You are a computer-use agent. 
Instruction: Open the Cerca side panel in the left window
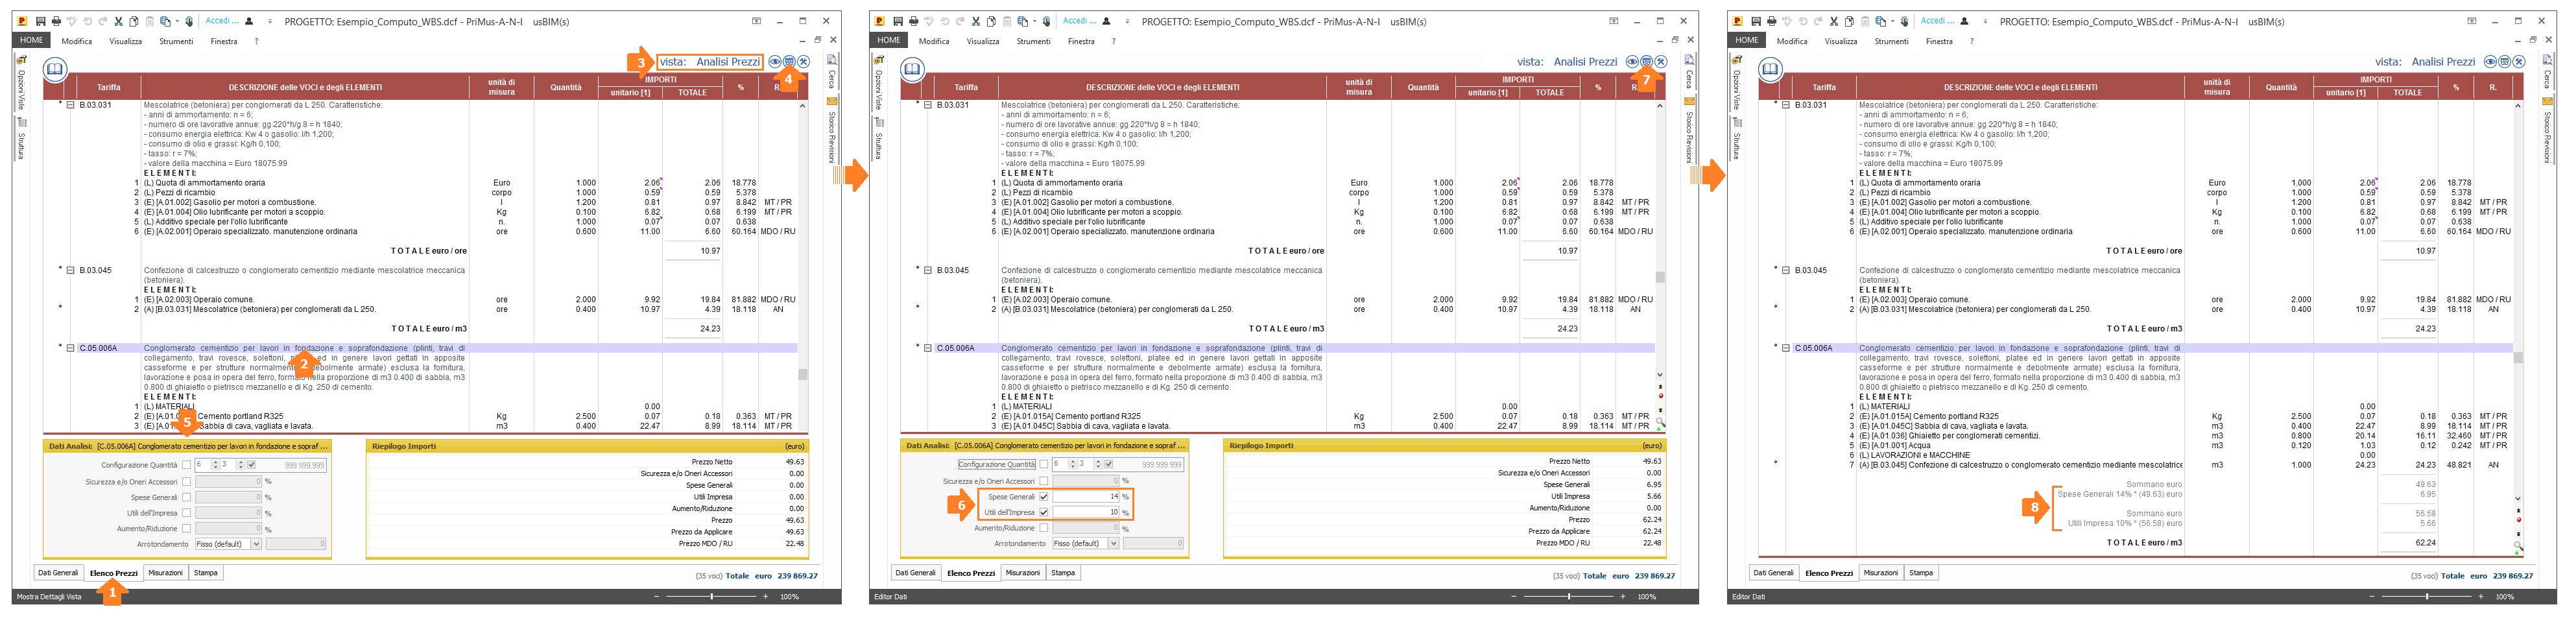point(831,72)
